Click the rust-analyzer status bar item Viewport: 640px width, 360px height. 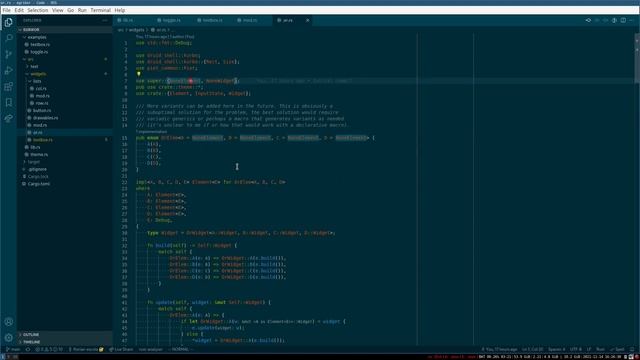pos(151,349)
